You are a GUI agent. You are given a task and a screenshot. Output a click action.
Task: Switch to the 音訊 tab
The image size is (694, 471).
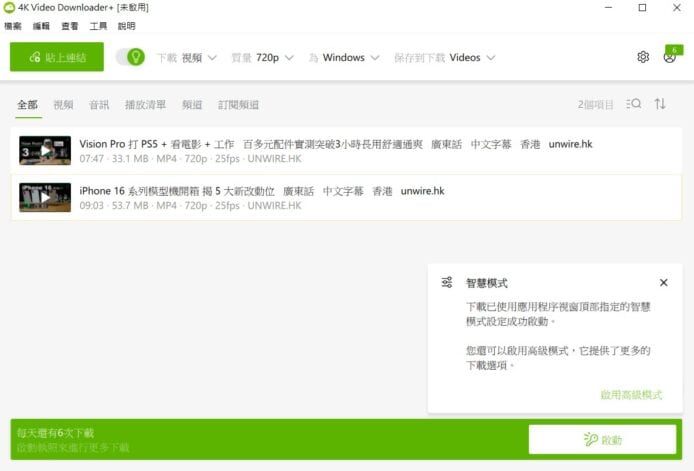(x=99, y=105)
